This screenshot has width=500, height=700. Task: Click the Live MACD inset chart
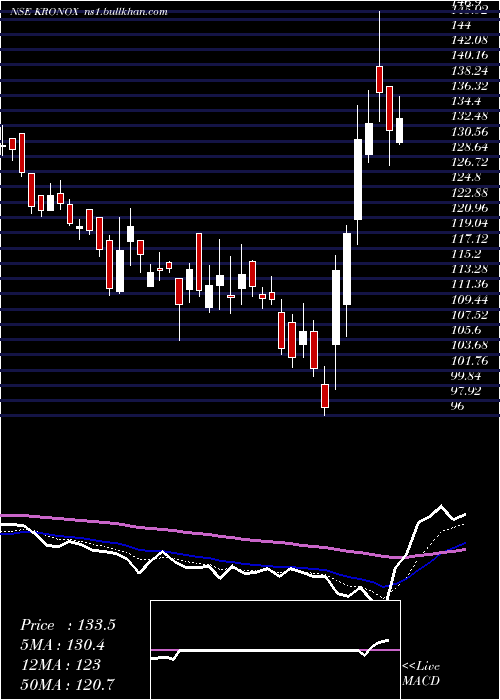(275, 650)
